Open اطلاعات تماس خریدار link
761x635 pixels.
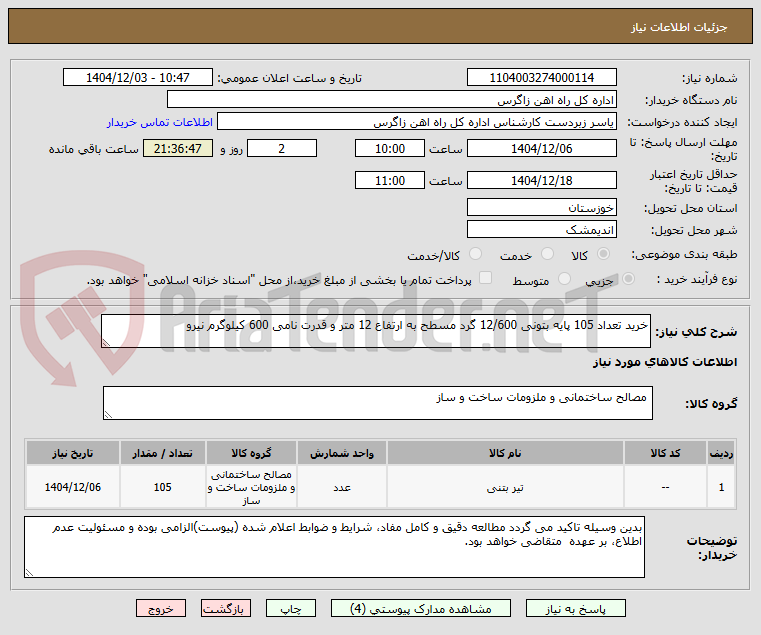pos(160,122)
